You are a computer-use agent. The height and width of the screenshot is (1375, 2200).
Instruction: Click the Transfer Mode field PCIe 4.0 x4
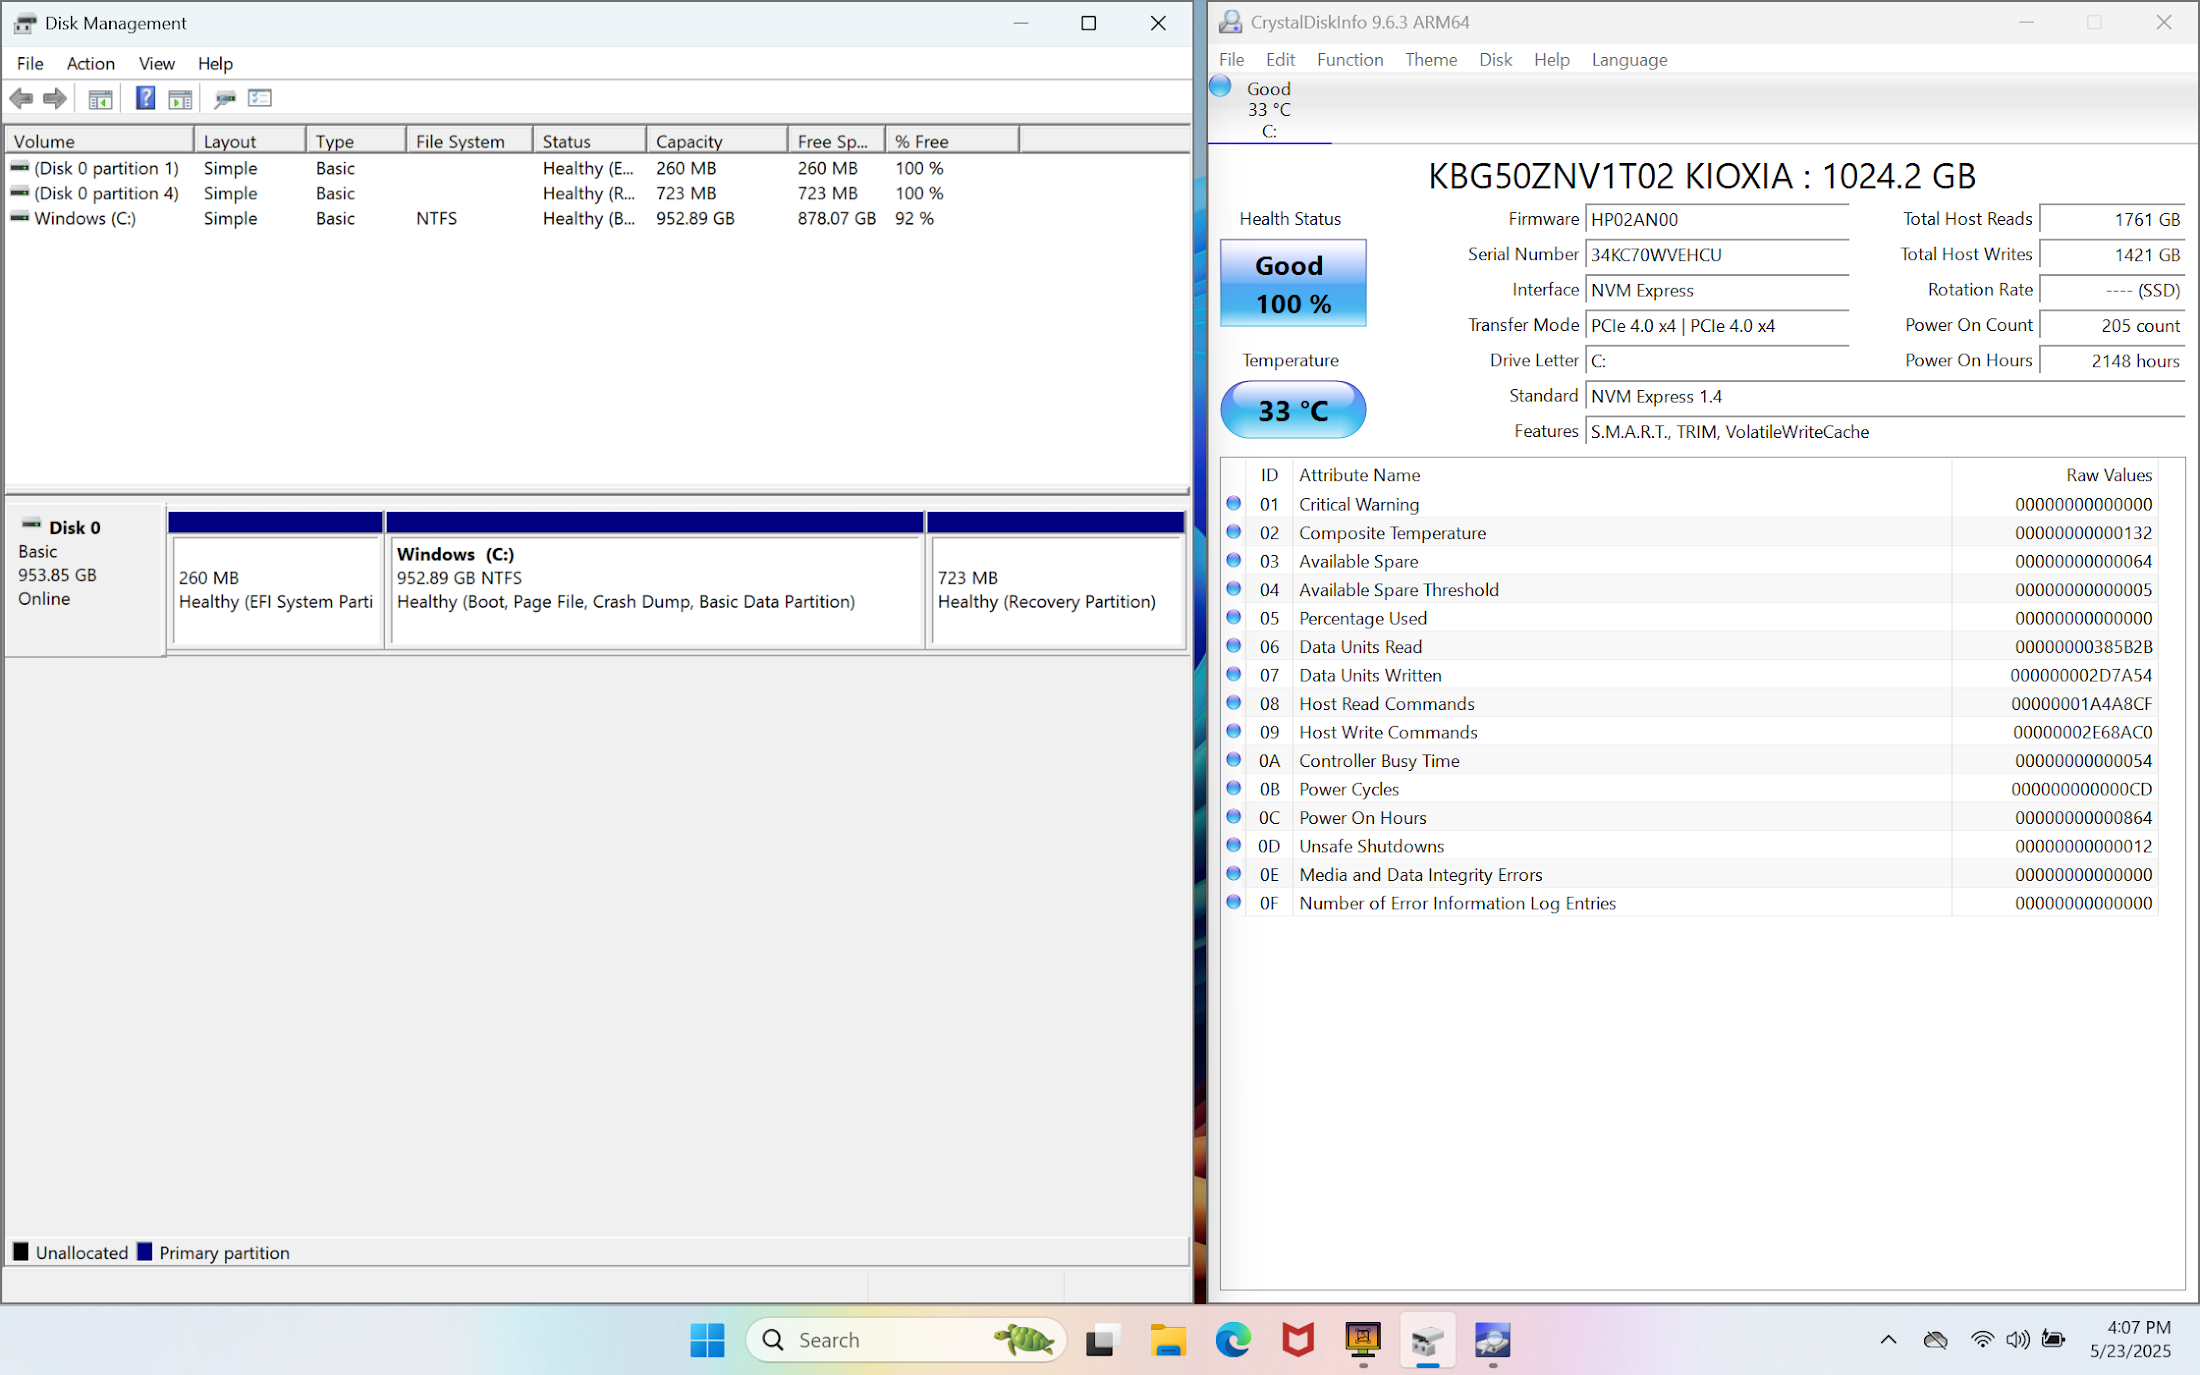(1717, 326)
